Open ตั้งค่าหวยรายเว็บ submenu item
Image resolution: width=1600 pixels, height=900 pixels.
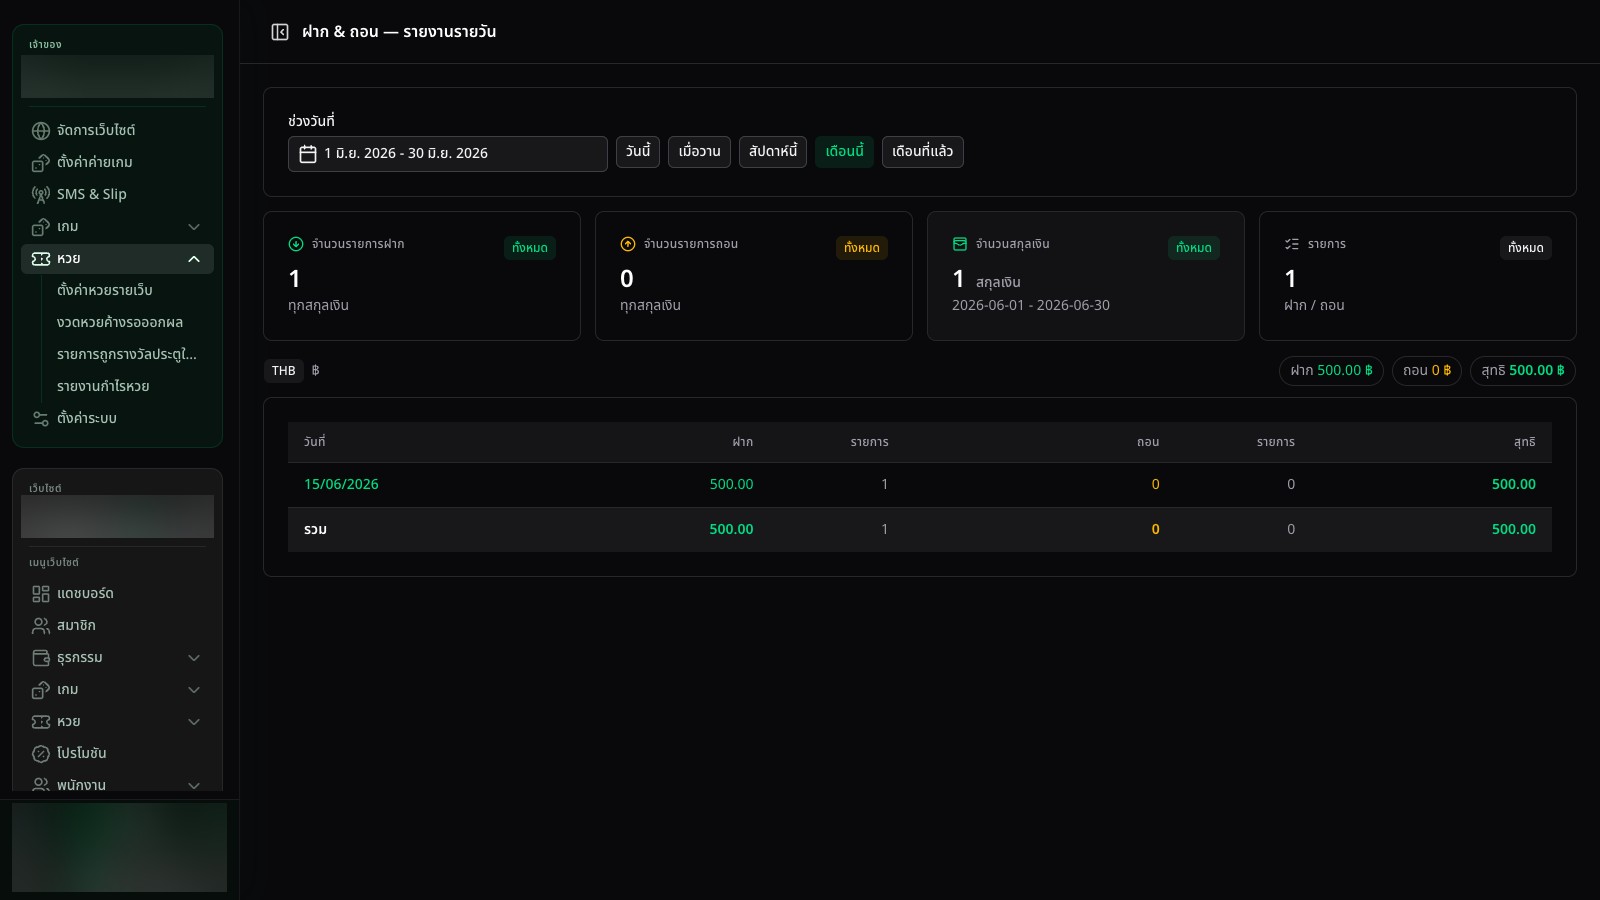click(x=105, y=290)
